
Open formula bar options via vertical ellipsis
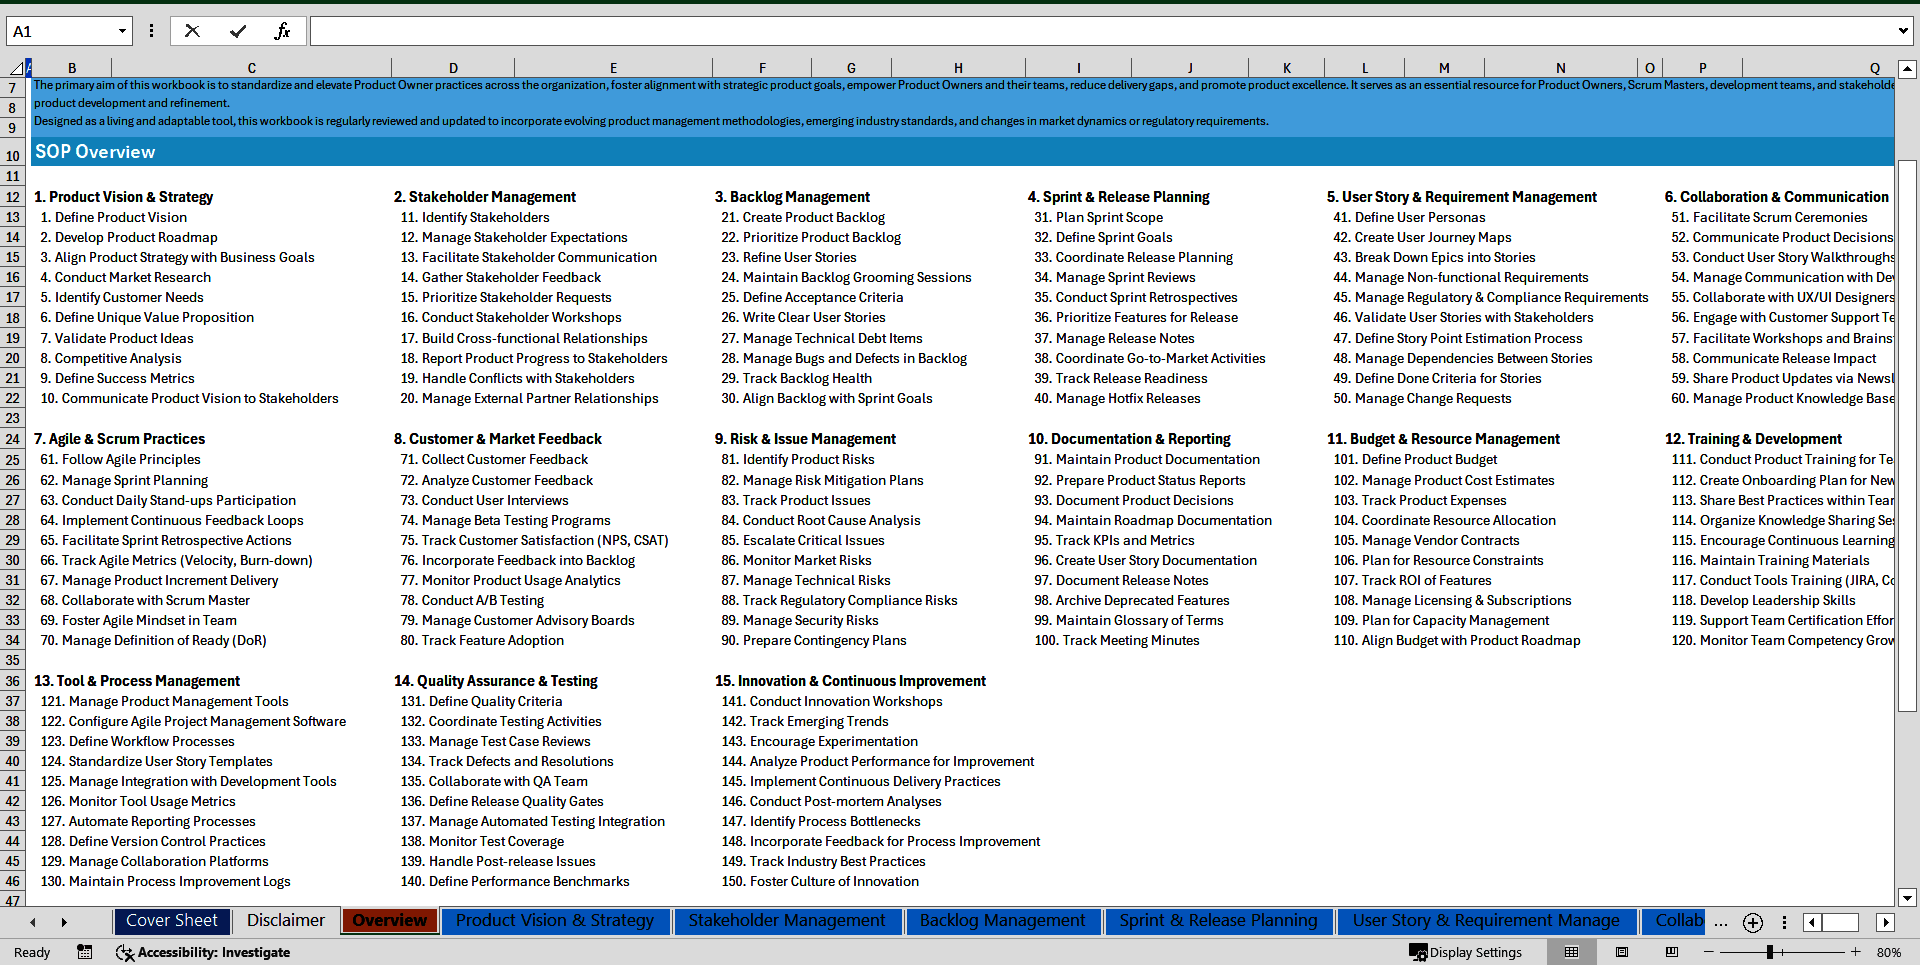click(151, 31)
